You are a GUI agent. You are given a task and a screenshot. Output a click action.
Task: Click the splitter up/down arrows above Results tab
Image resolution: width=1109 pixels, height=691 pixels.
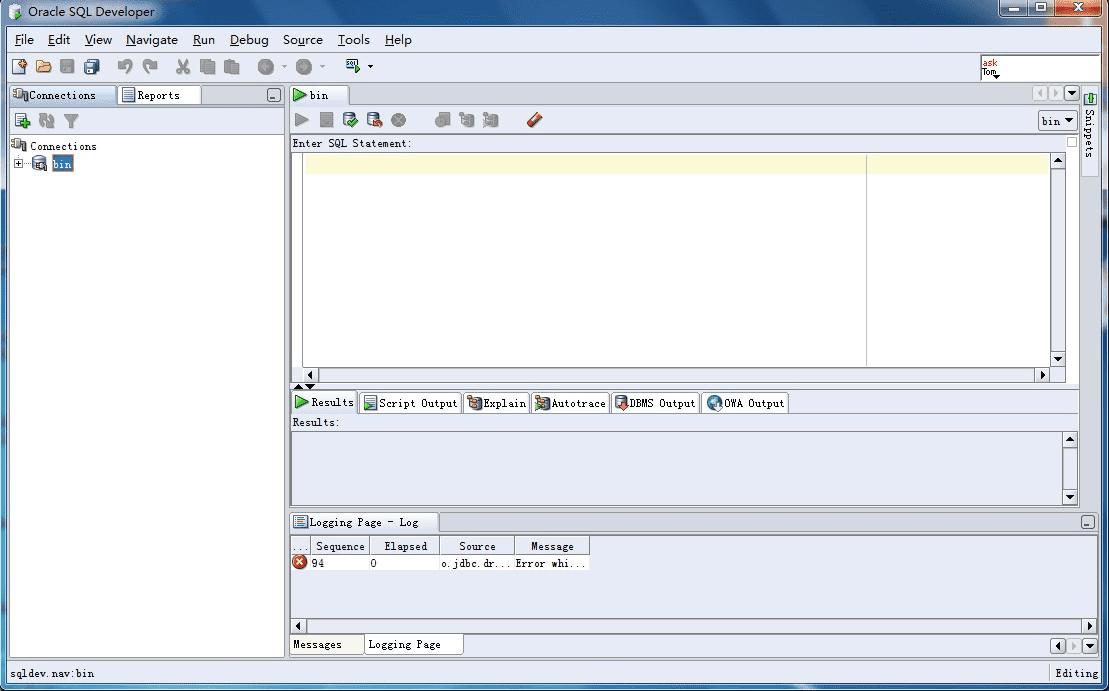click(x=304, y=386)
